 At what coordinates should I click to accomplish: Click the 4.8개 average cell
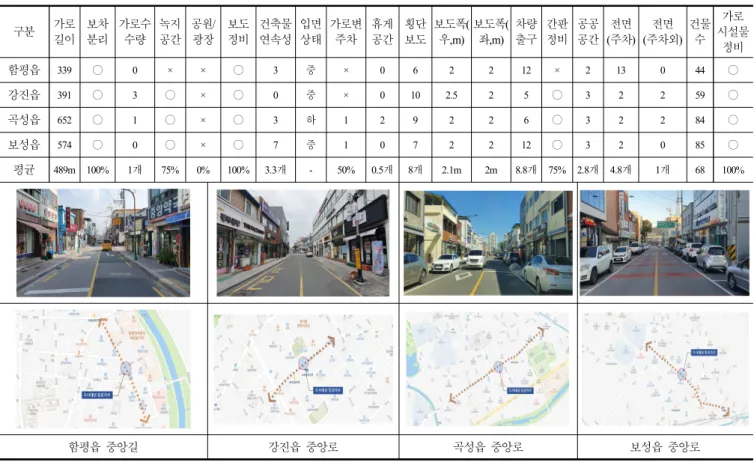tap(621, 170)
